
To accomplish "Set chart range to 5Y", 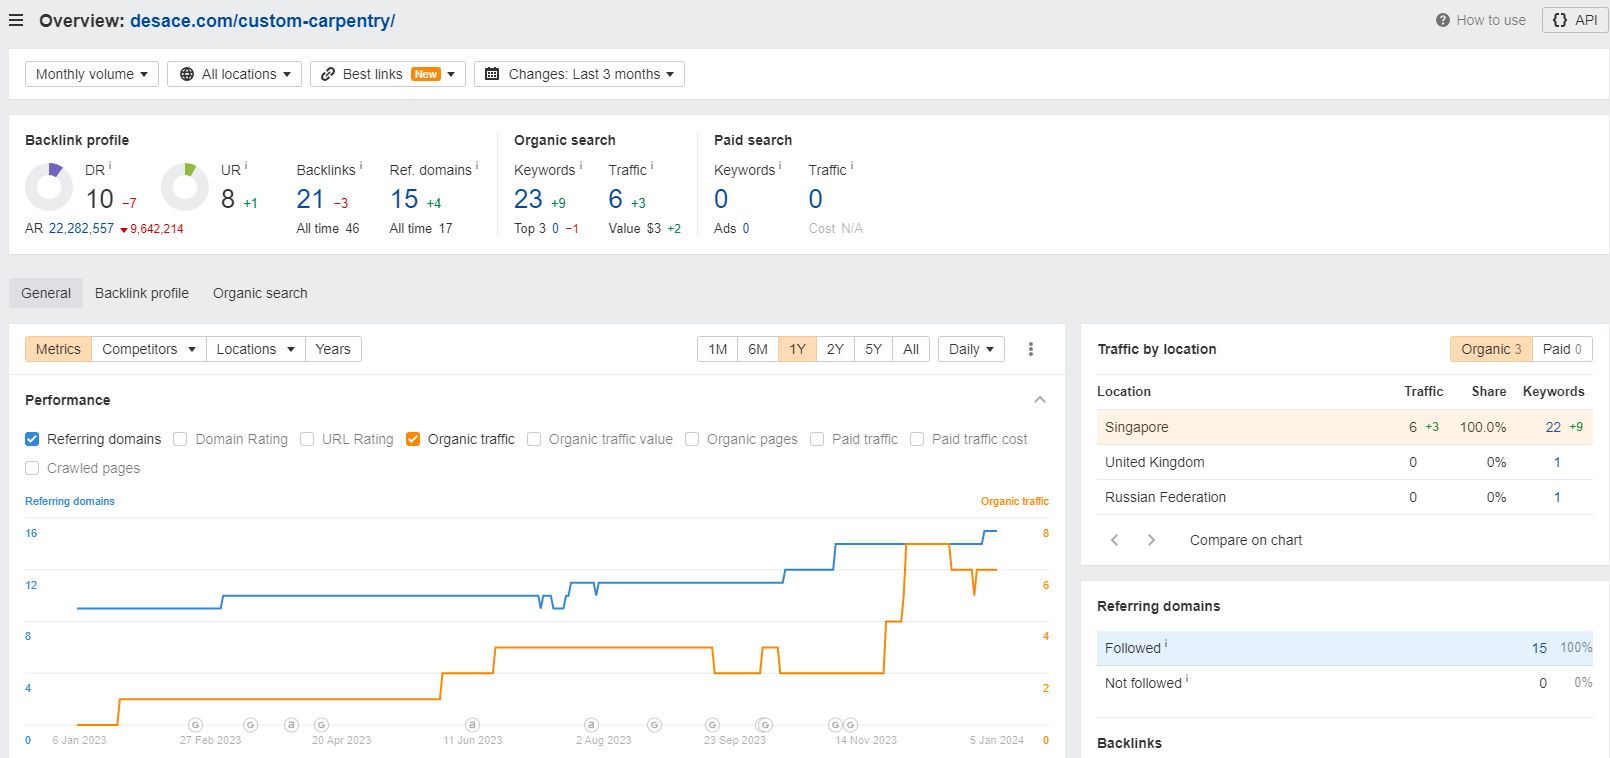I will tap(873, 349).
